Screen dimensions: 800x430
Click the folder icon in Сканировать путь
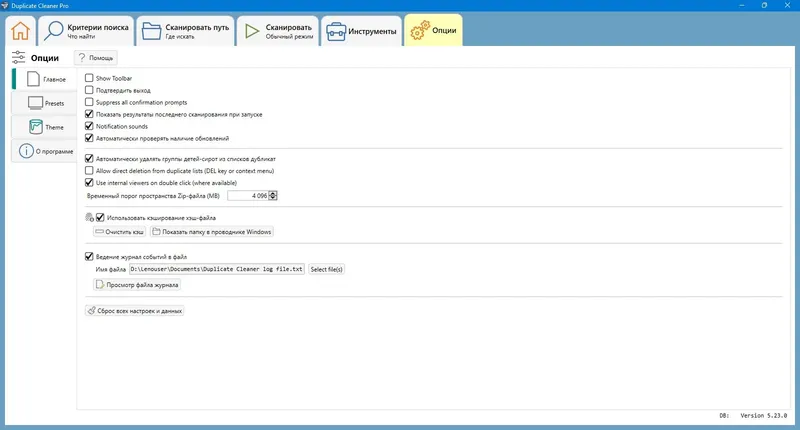pyautogui.click(x=152, y=31)
